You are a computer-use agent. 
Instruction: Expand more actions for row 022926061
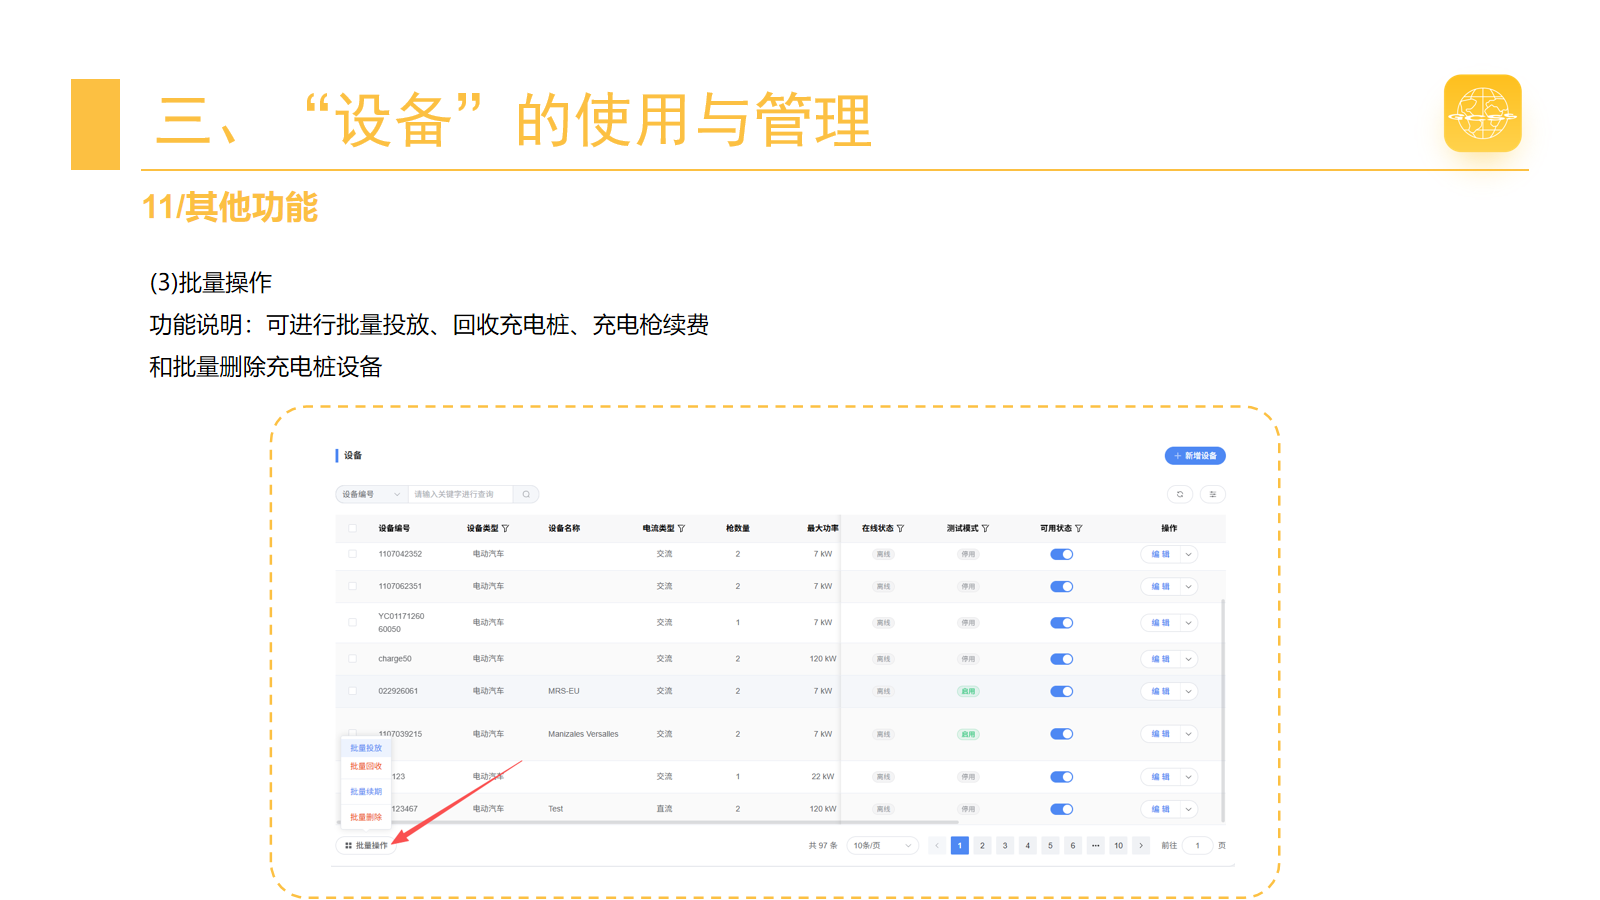[x=1189, y=691]
